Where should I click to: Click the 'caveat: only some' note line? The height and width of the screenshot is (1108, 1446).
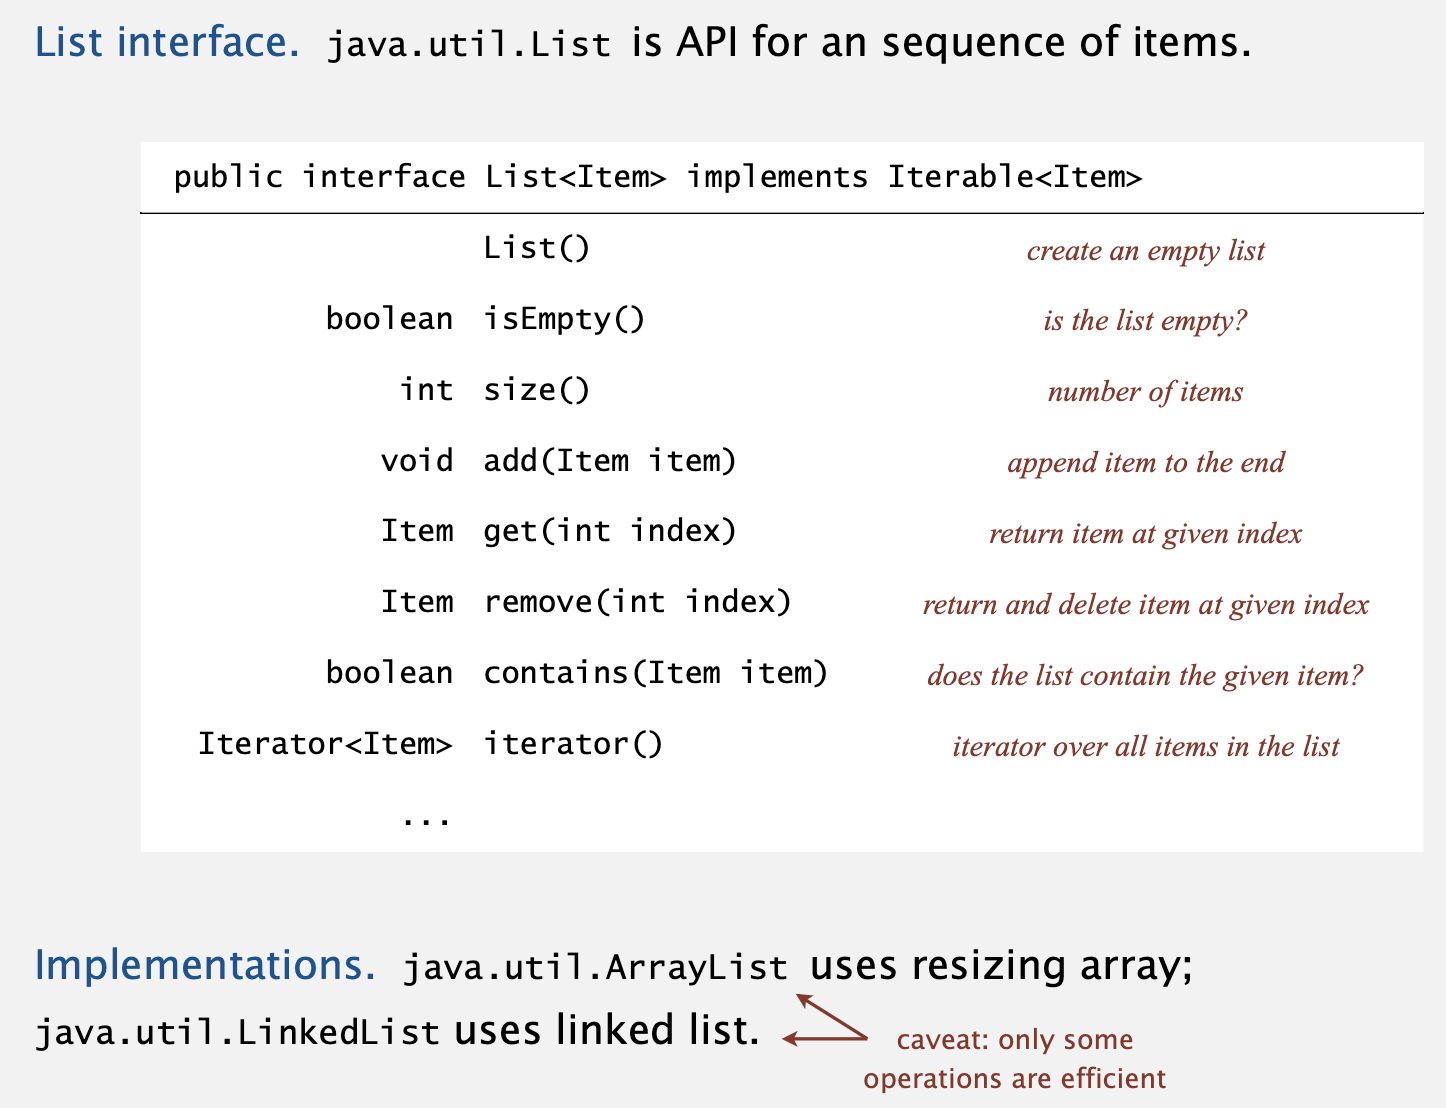coord(1015,1040)
